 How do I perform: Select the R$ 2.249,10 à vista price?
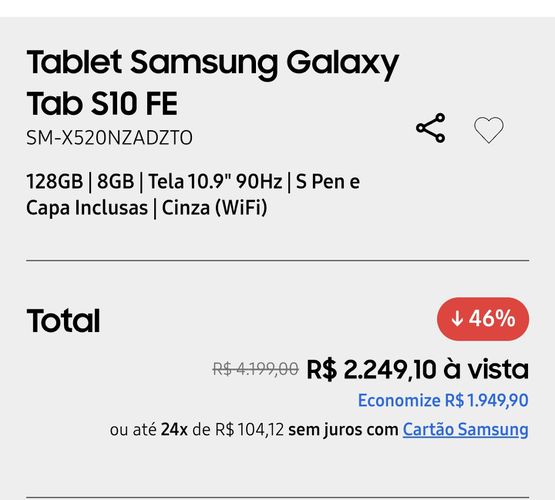(x=418, y=369)
